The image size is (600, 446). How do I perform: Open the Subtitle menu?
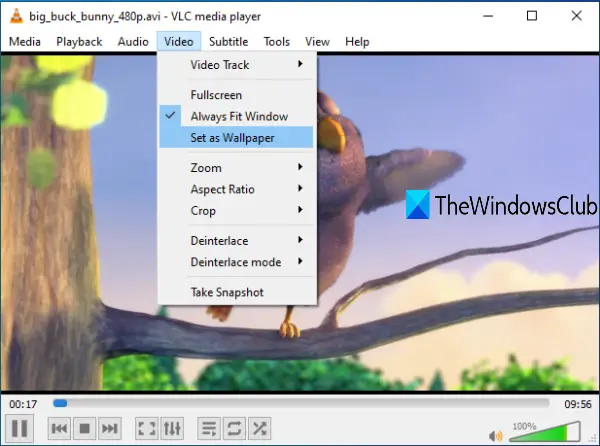(x=228, y=41)
